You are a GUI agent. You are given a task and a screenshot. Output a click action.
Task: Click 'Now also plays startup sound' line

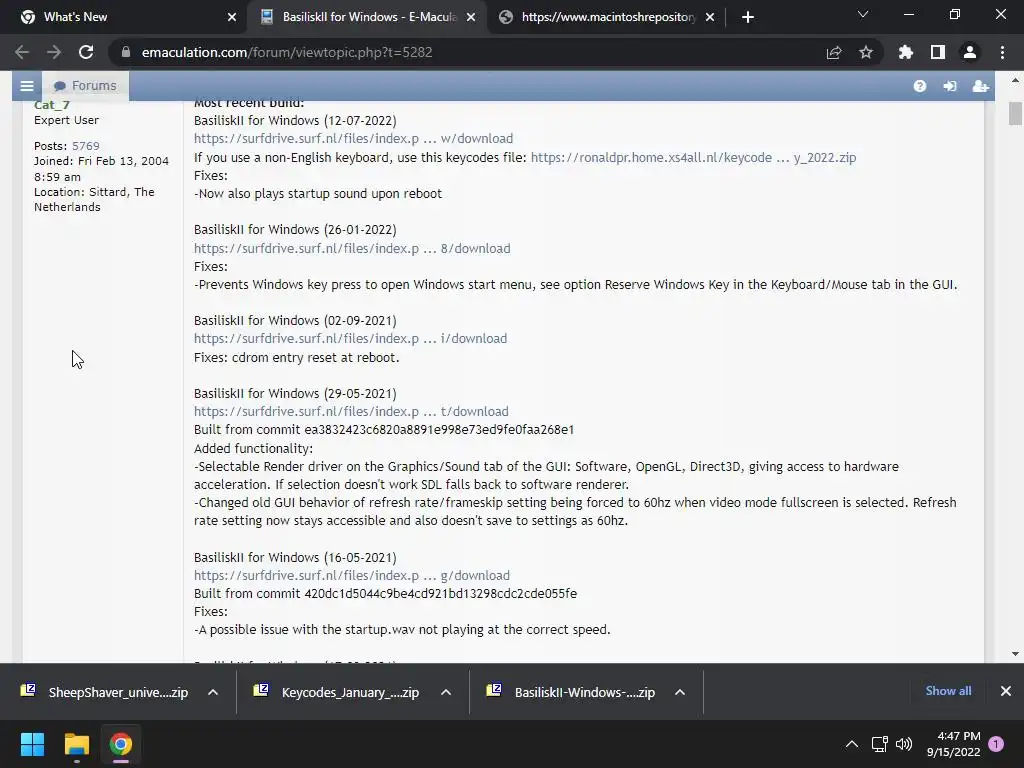point(318,193)
